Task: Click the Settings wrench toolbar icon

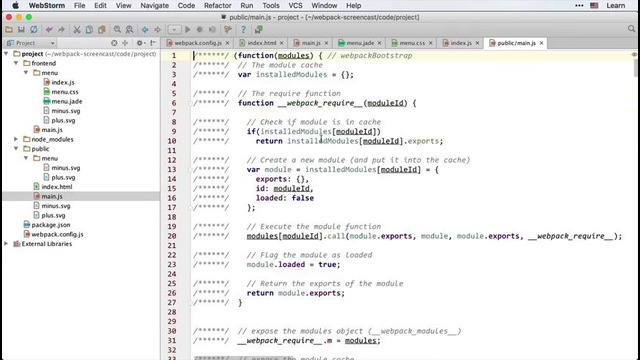Action: 228,30
